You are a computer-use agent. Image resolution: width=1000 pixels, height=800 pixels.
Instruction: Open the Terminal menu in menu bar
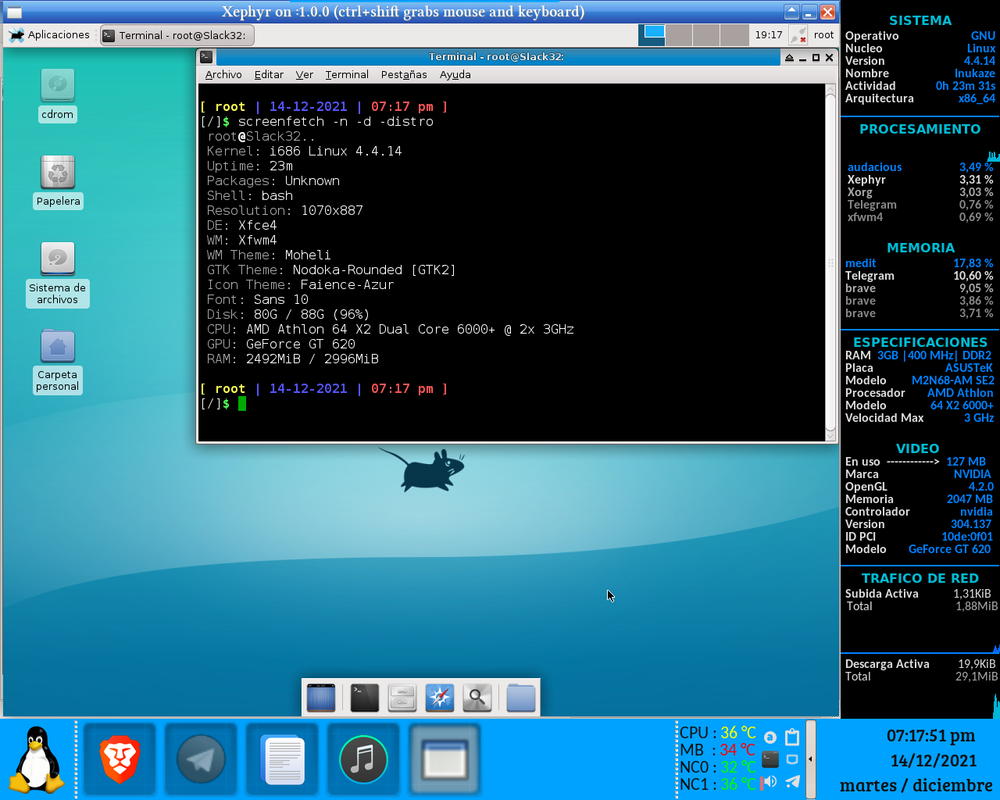(x=346, y=75)
